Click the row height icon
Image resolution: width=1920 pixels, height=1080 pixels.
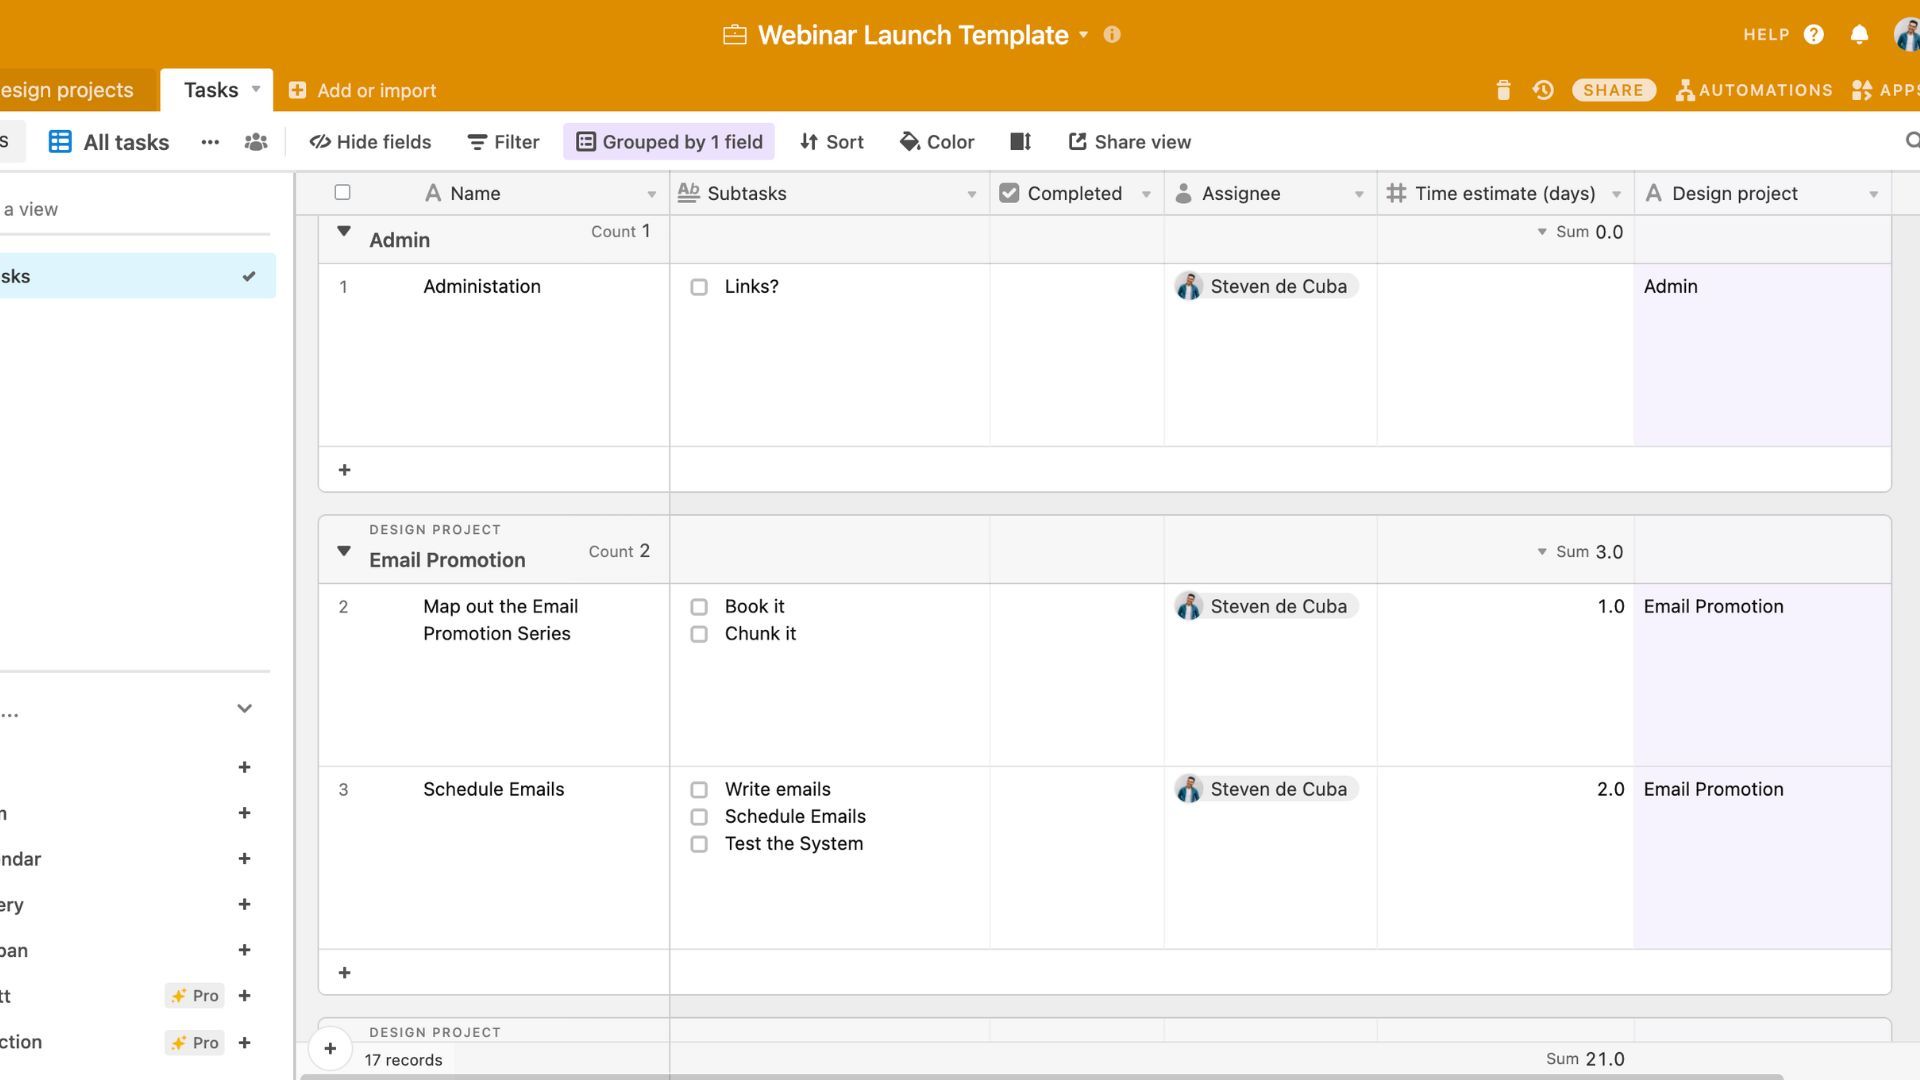coord(1020,142)
